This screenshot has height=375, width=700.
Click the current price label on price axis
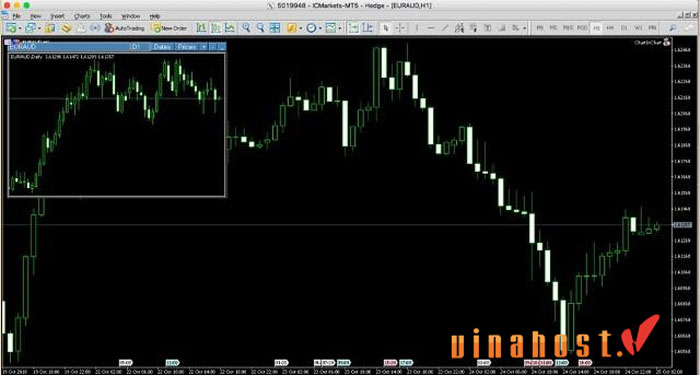click(x=682, y=225)
